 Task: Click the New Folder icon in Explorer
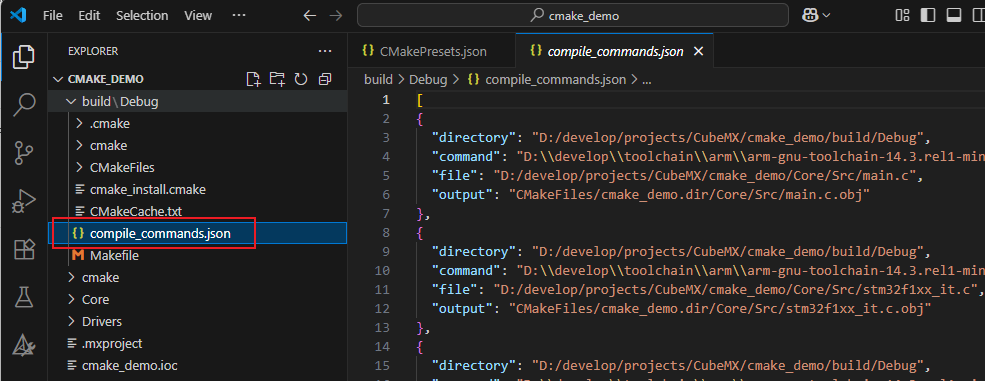277,79
